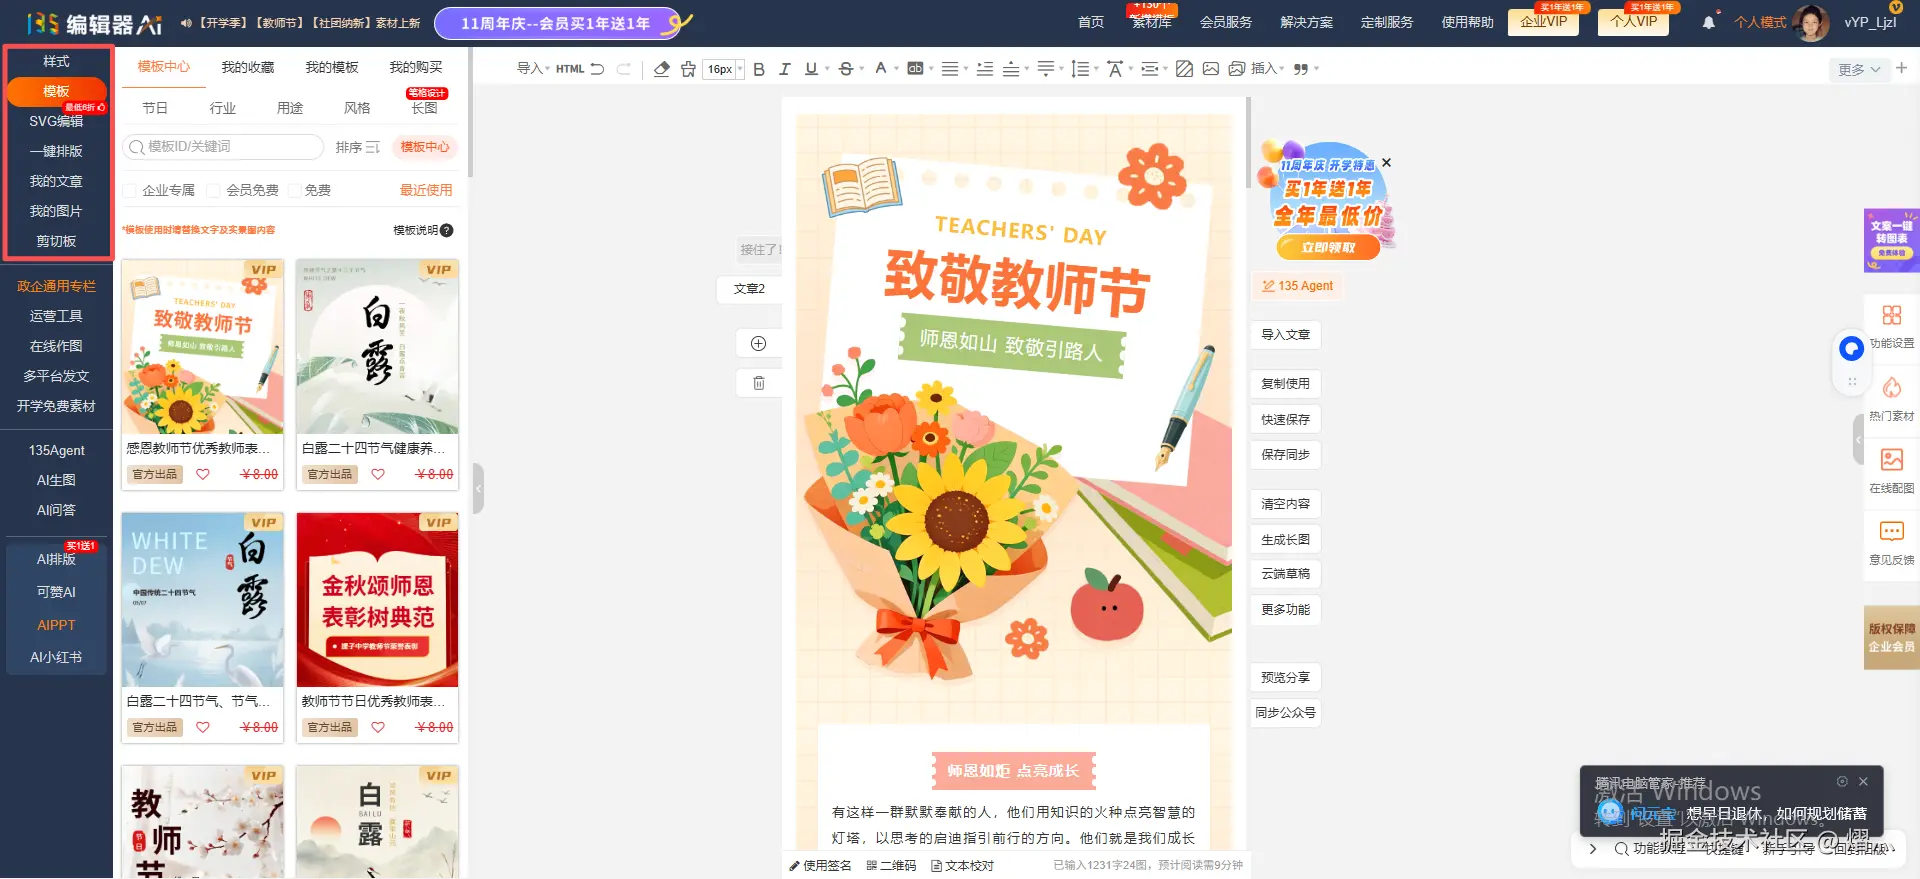Open the 导入 import dropdown
This screenshot has height=879, width=1920.
click(x=533, y=69)
